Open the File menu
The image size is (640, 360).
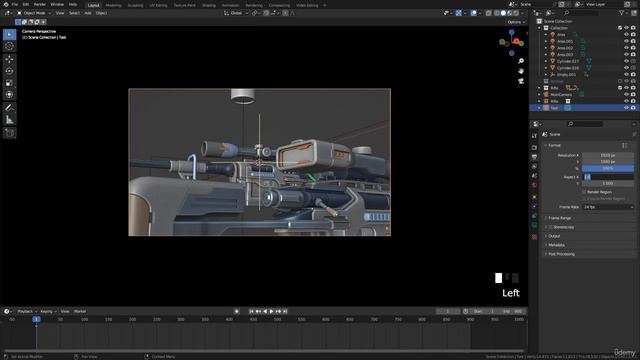point(15,4)
